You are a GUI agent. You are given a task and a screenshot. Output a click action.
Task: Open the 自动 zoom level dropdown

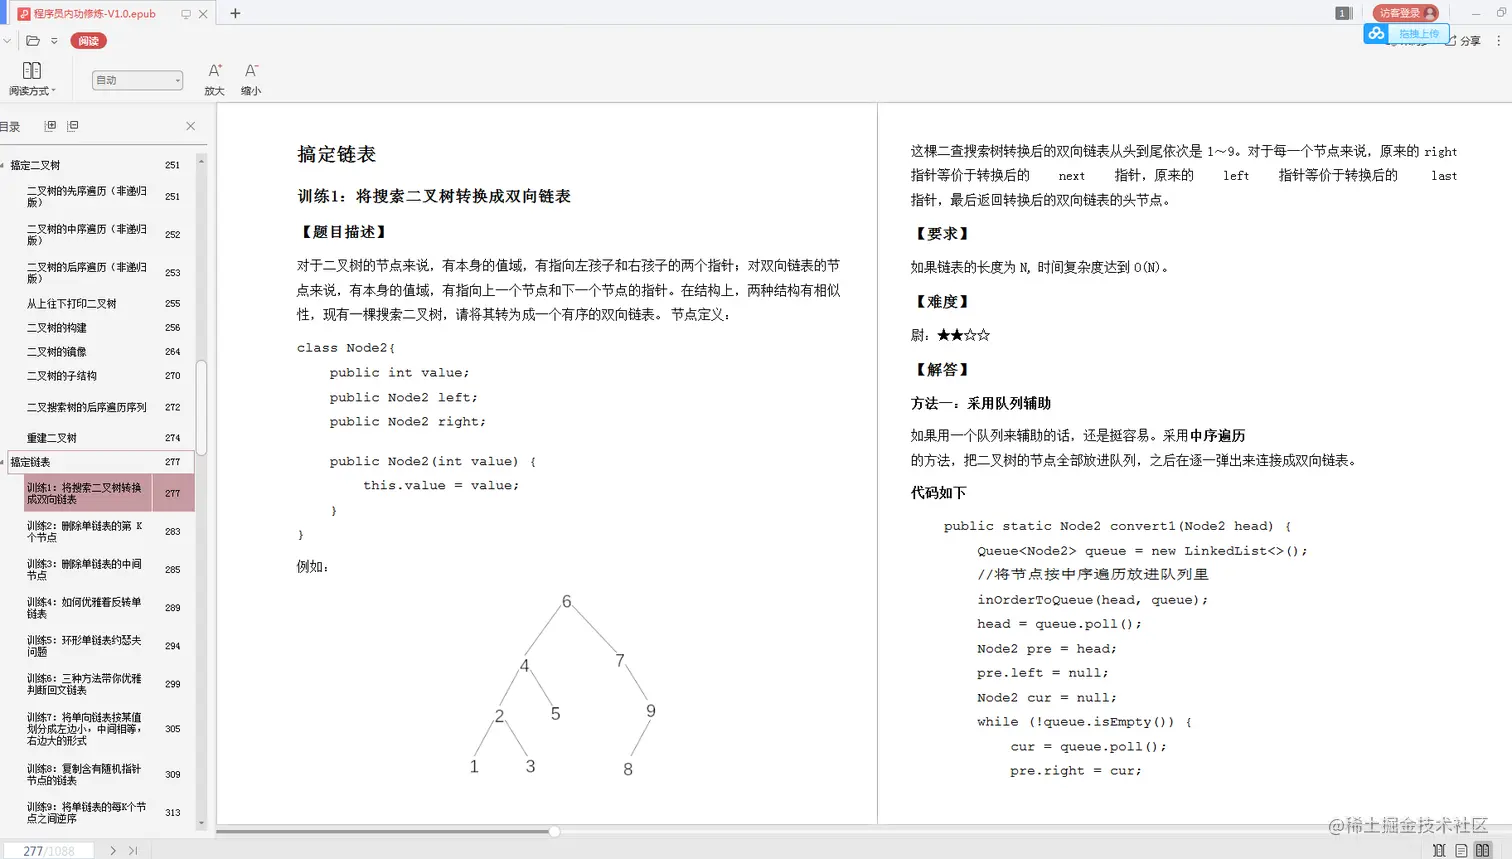tap(137, 79)
